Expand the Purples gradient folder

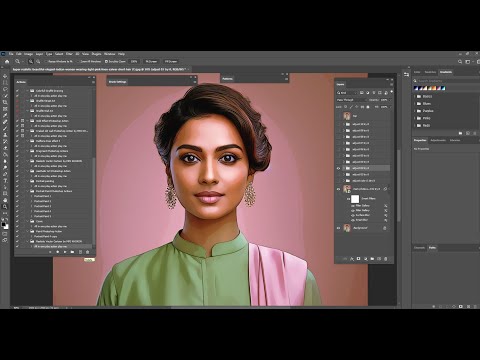point(415,111)
